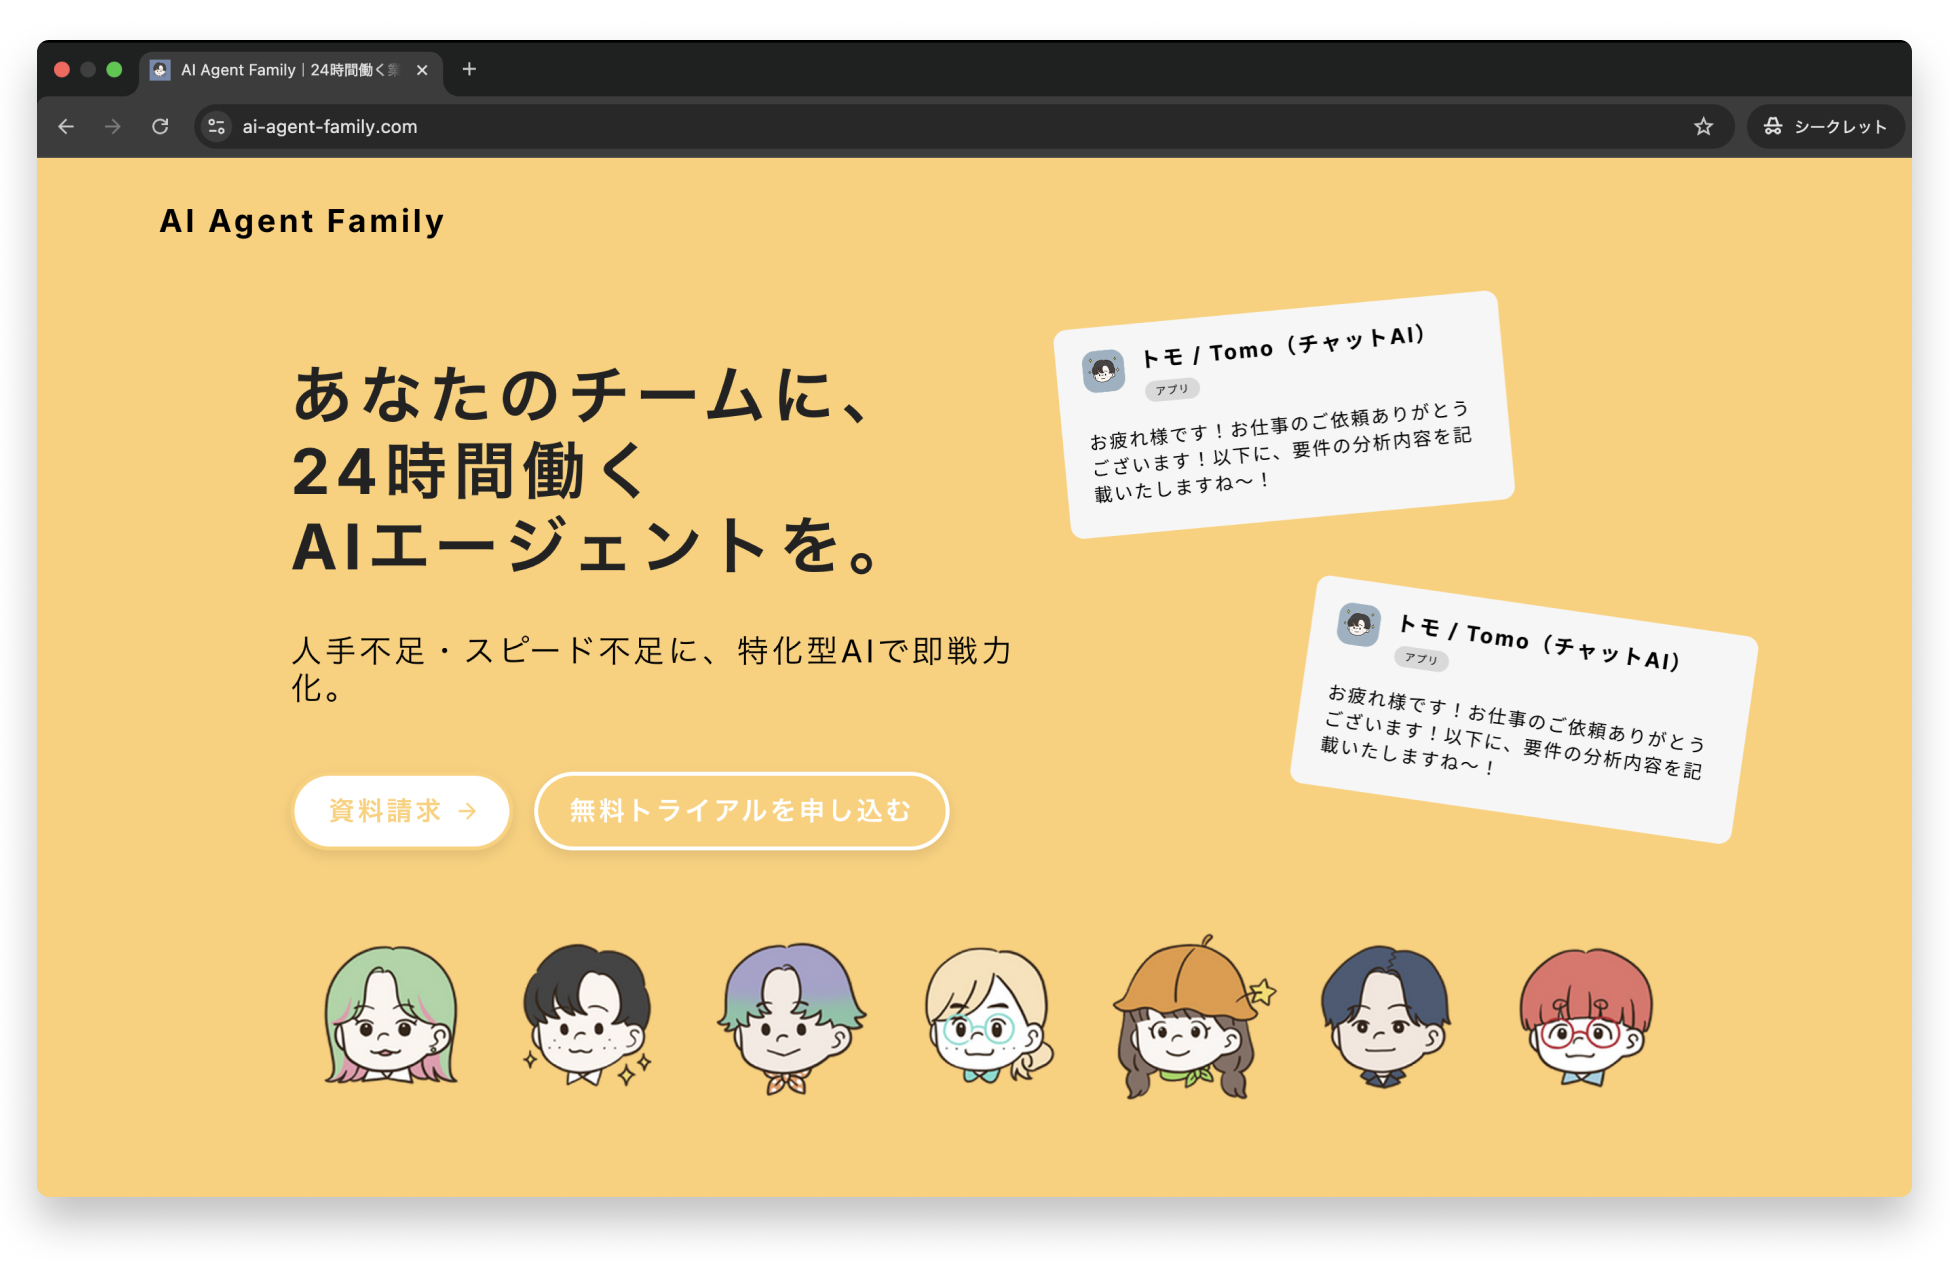Reload the page with the refresh icon
The height and width of the screenshot is (1277, 1950).
coord(160,127)
